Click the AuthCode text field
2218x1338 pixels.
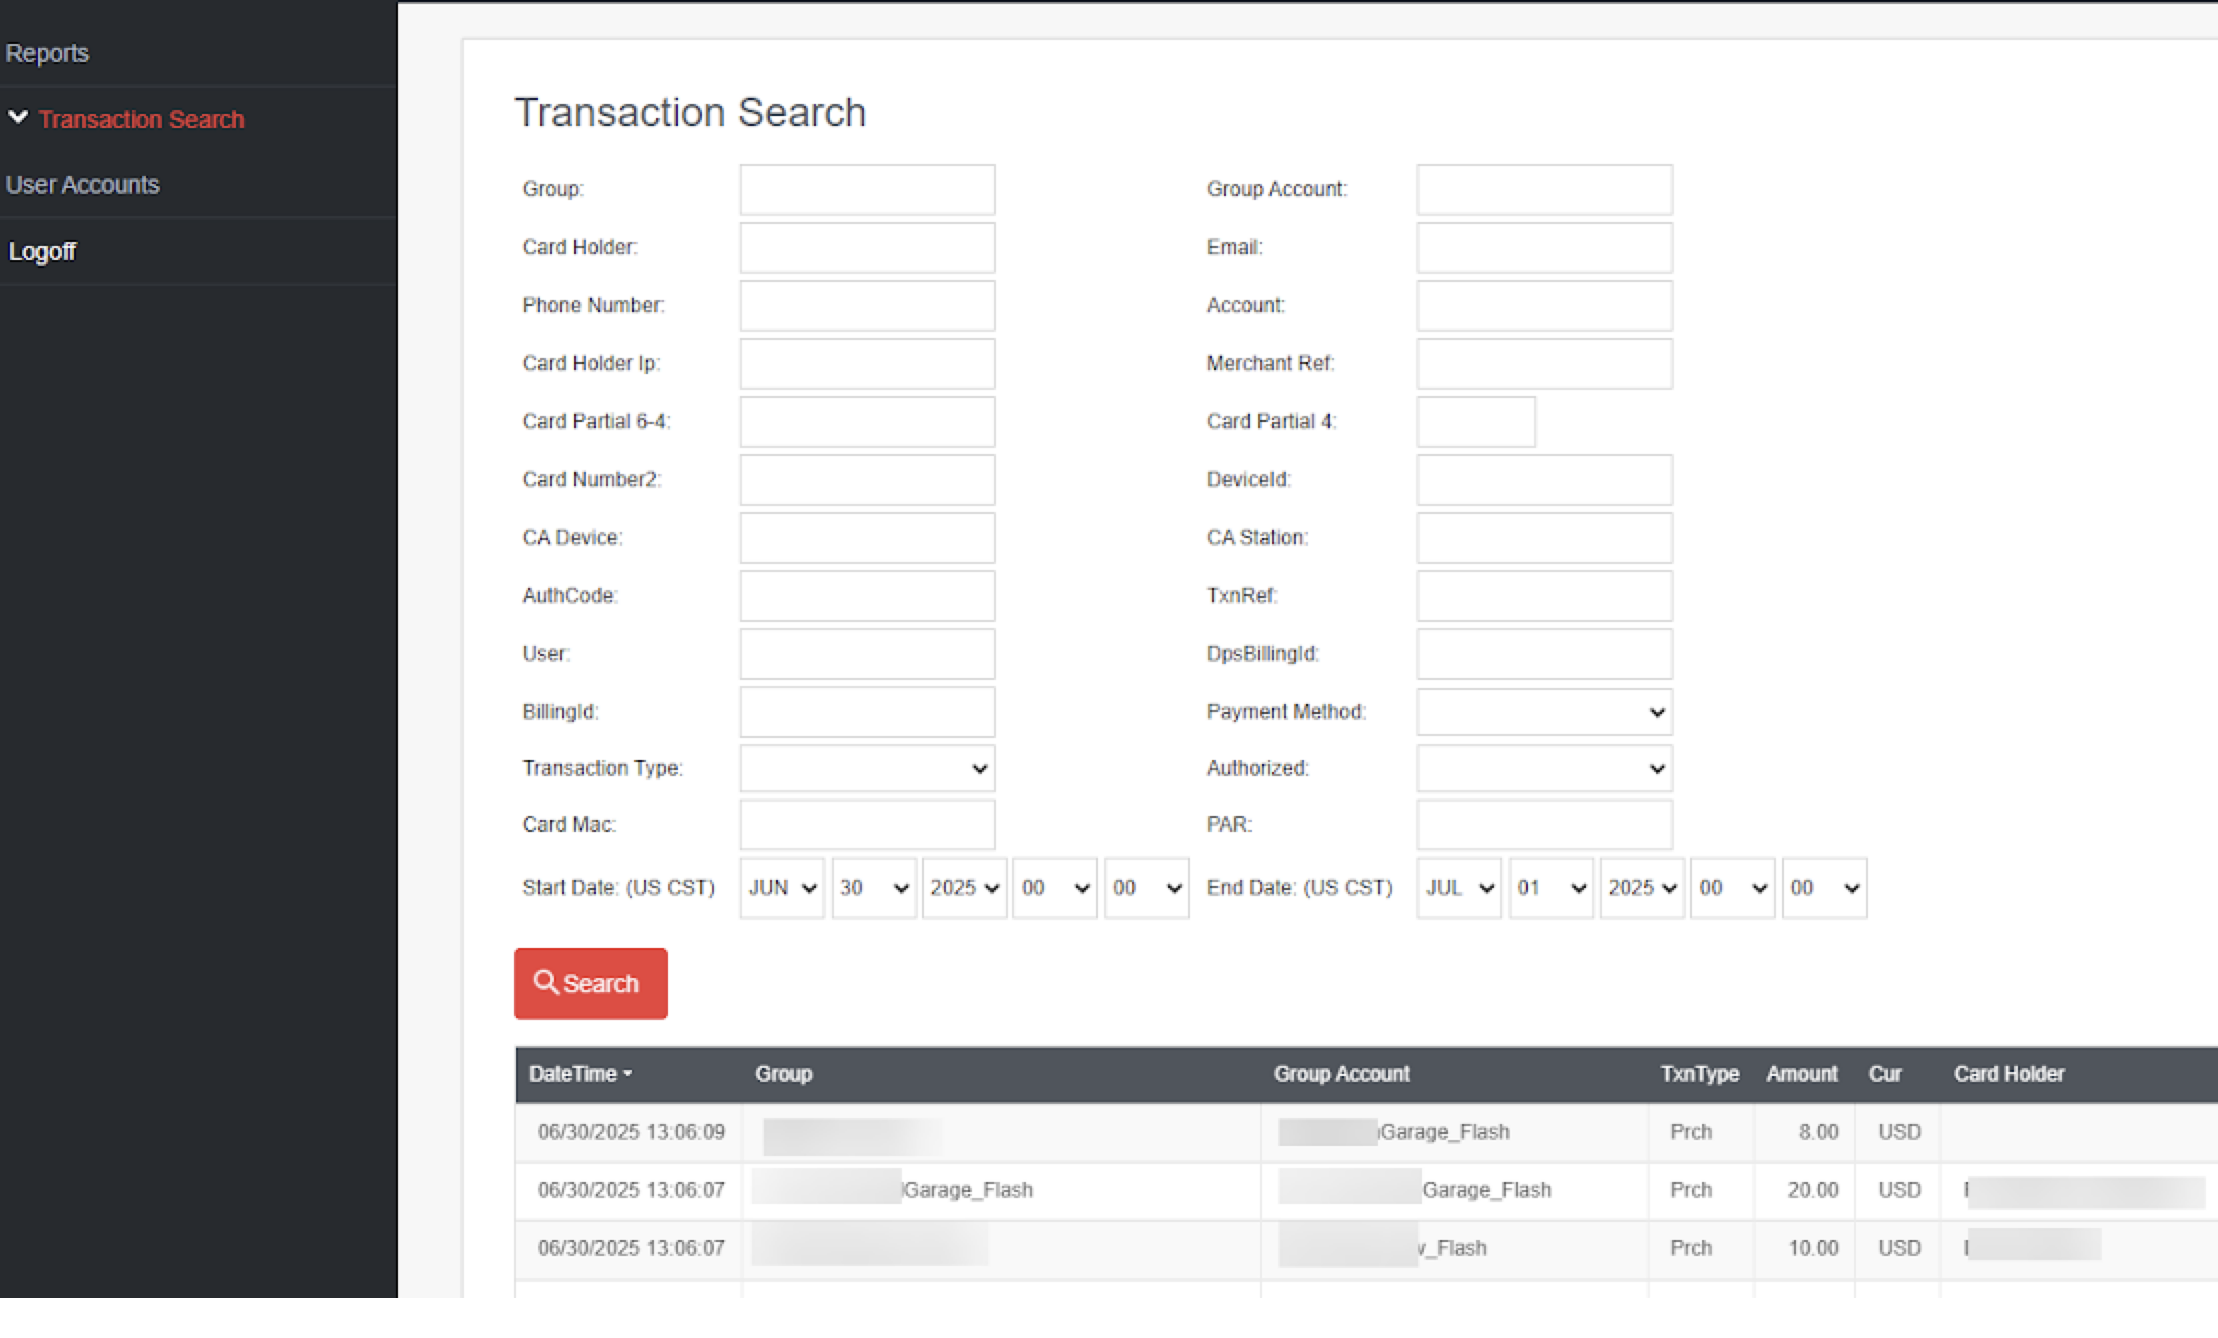866,595
